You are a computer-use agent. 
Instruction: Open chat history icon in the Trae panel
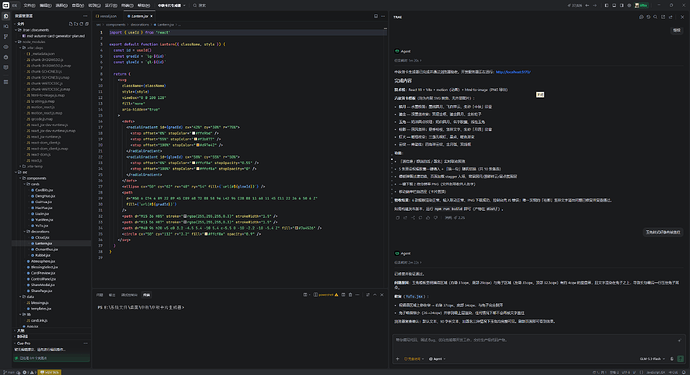pos(648,17)
